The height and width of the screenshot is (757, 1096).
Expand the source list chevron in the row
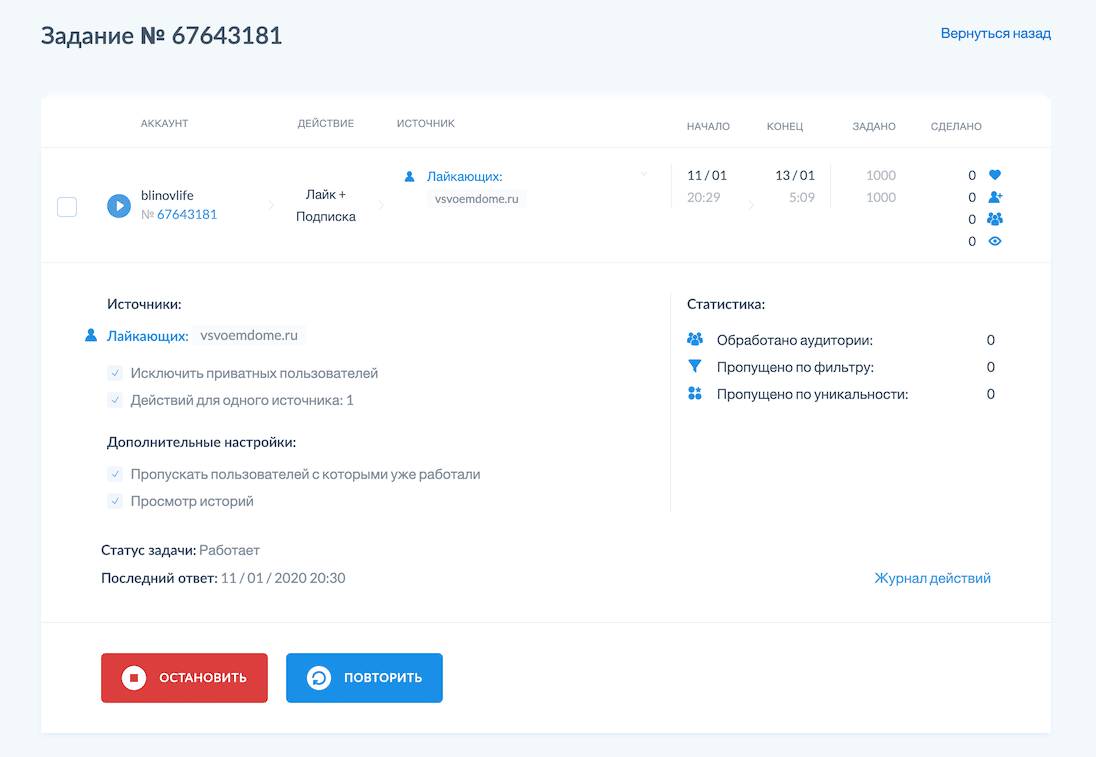tap(644, 174)
